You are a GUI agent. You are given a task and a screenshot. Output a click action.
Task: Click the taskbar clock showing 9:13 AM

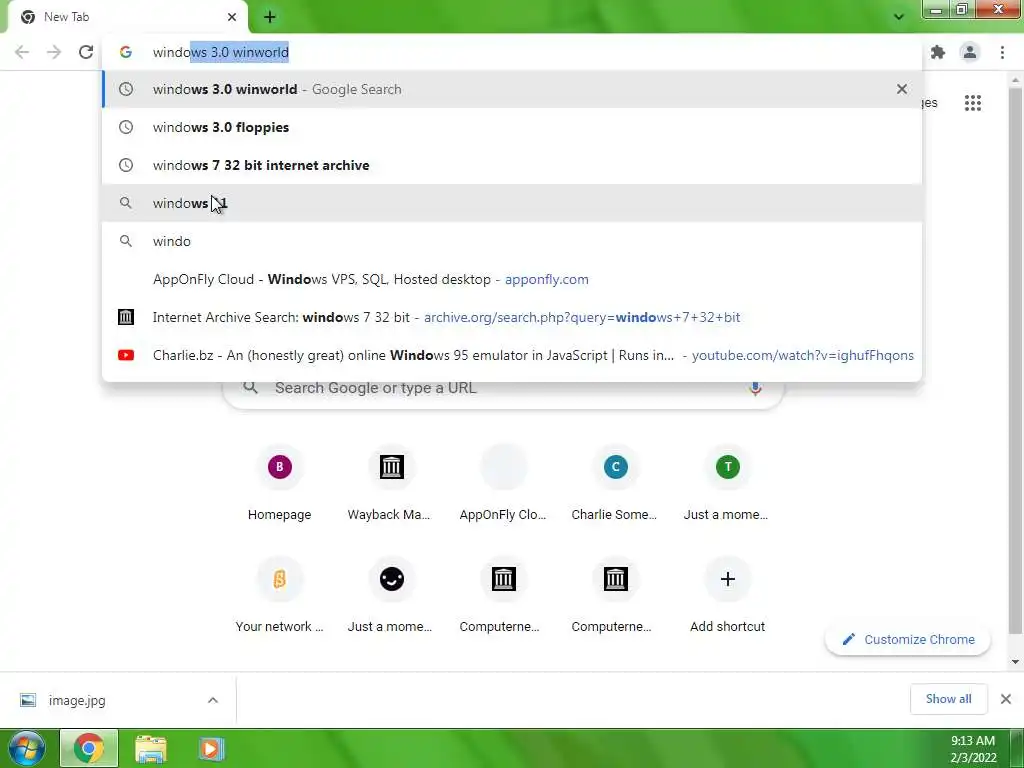(x=972, y=748)
